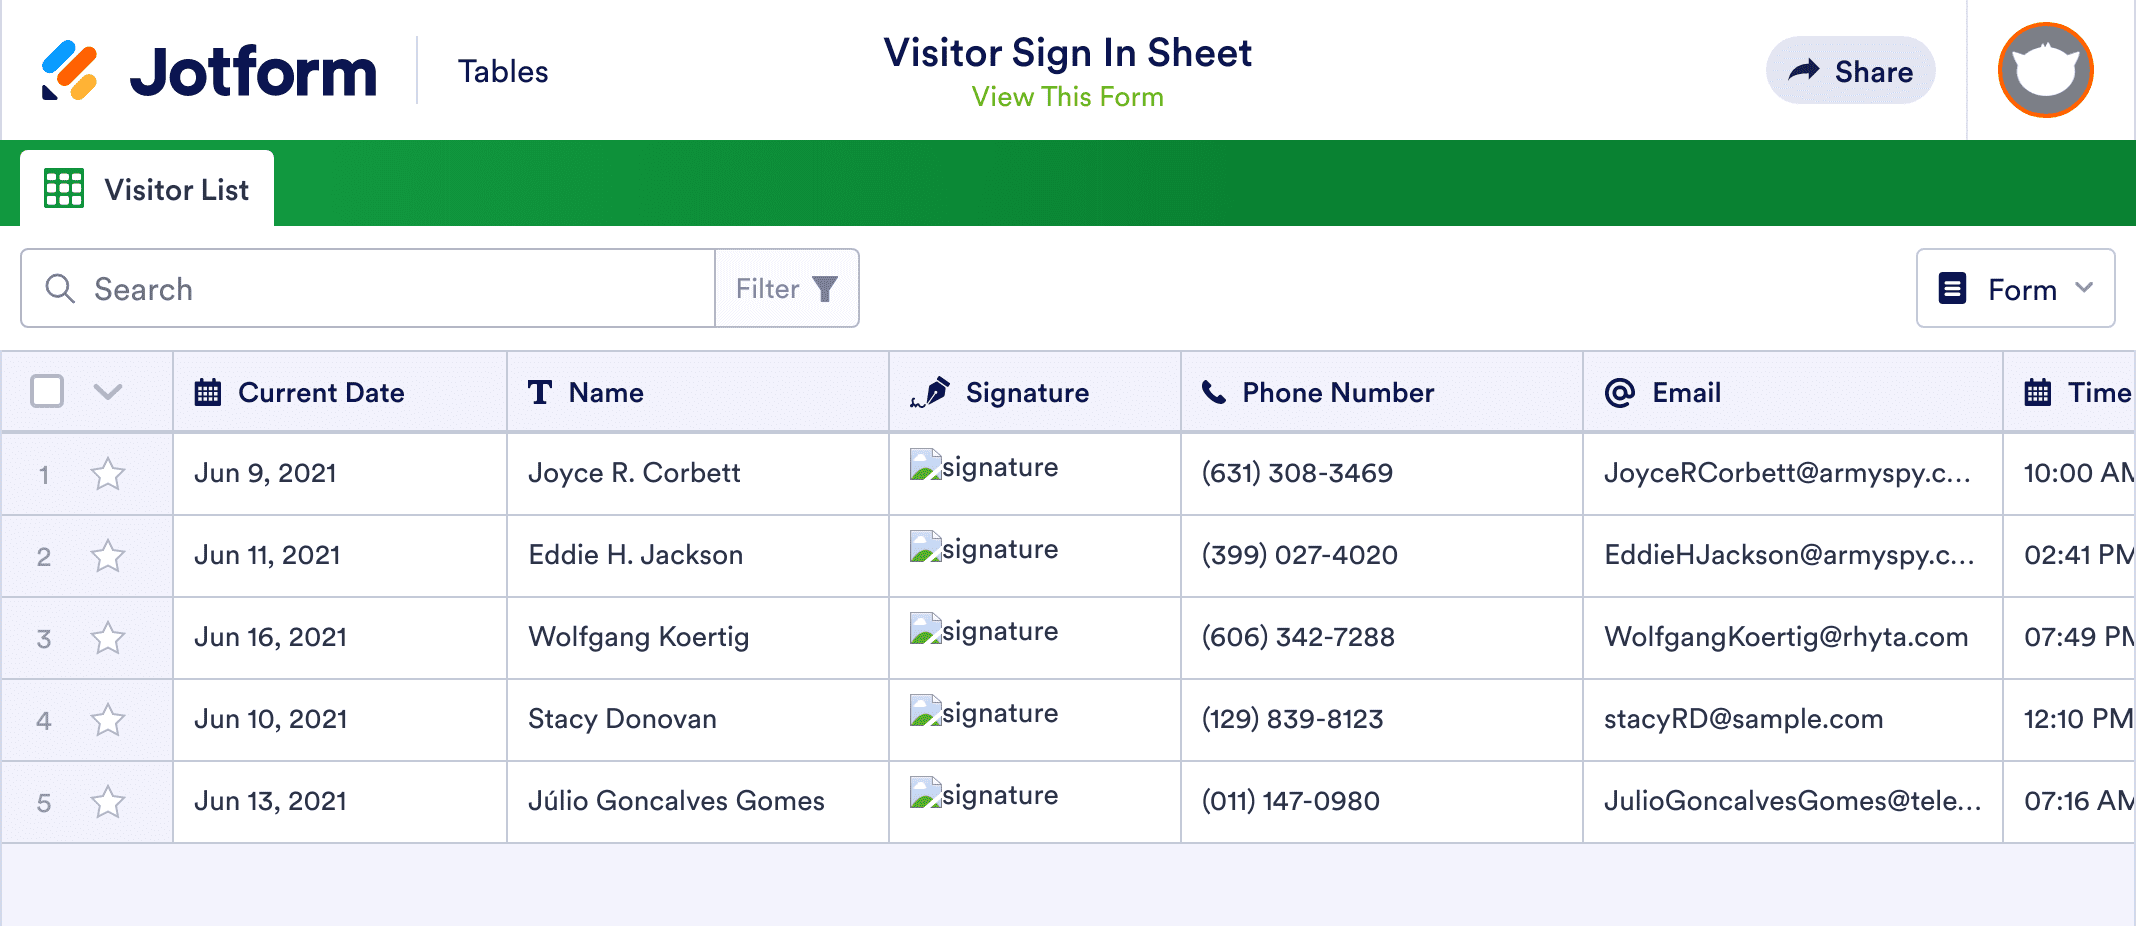
Task: Click the signature pen icon in Signature column header
Action: [x=933, y=391]
